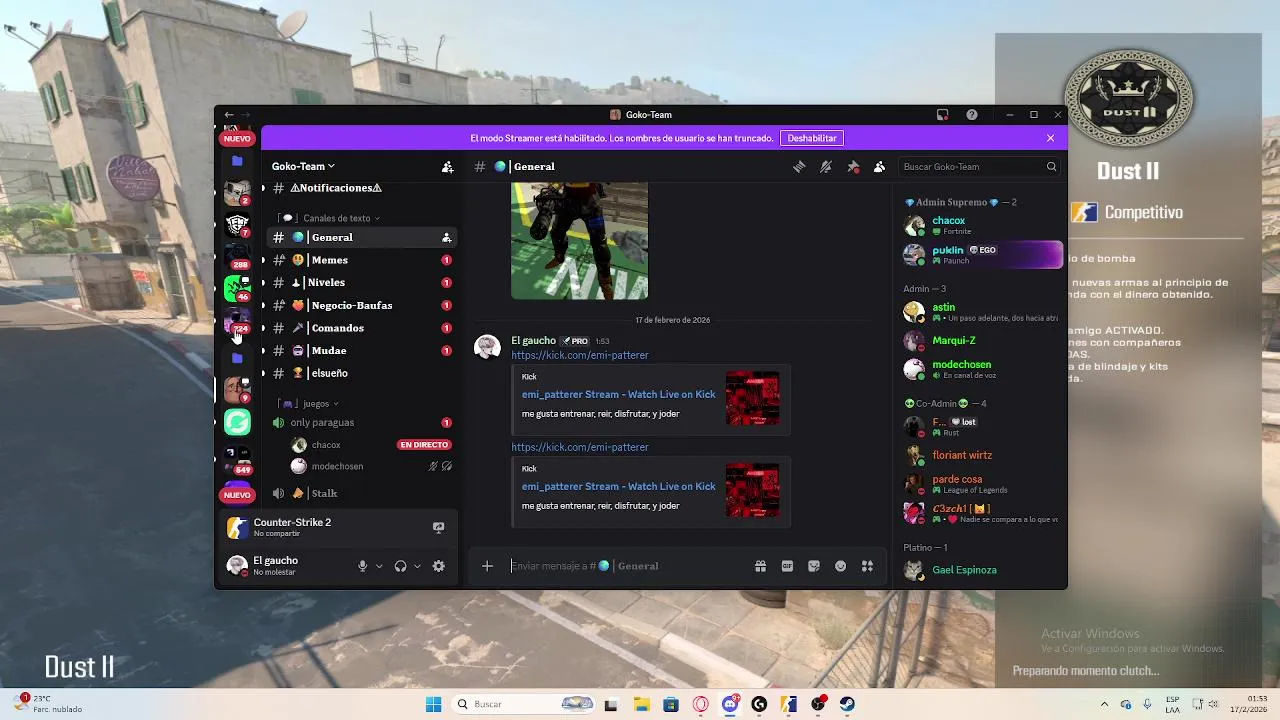Screen dimensions: 1280x720
Task: Join the only paraguas voice channel
Action: point(361,423)
